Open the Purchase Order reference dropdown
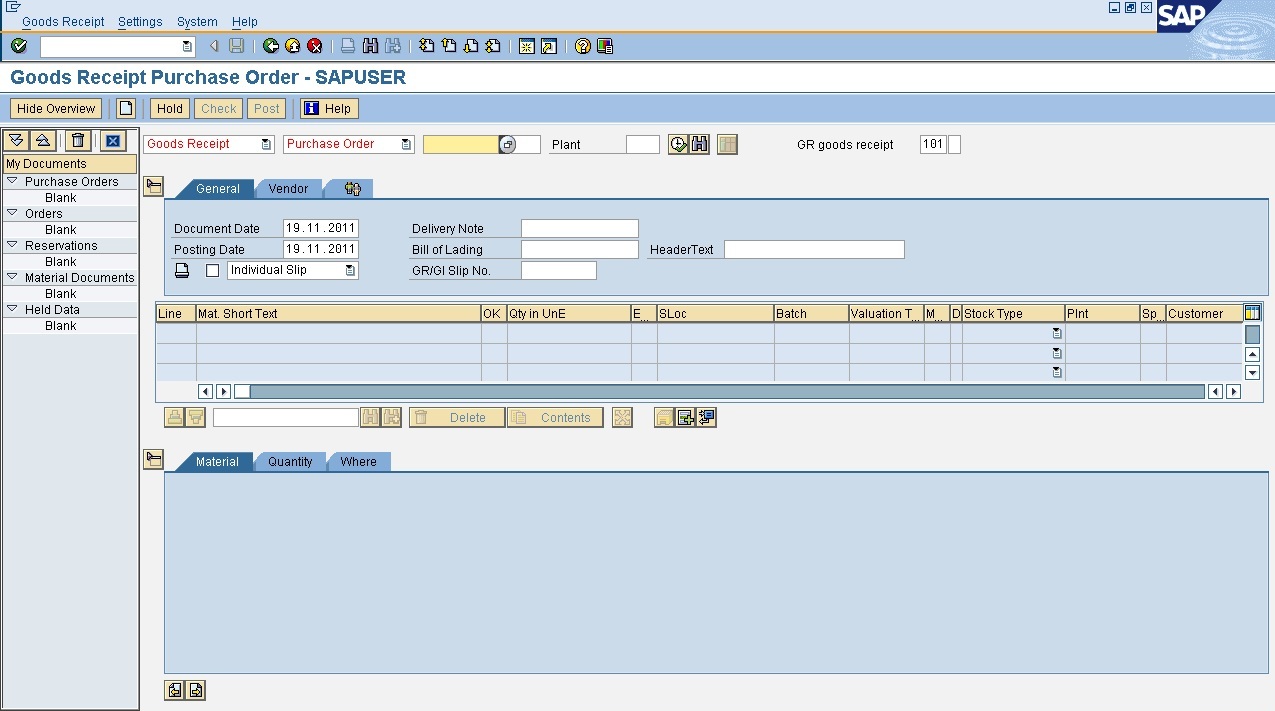1275x711 pixels. (x=406, y=144)
